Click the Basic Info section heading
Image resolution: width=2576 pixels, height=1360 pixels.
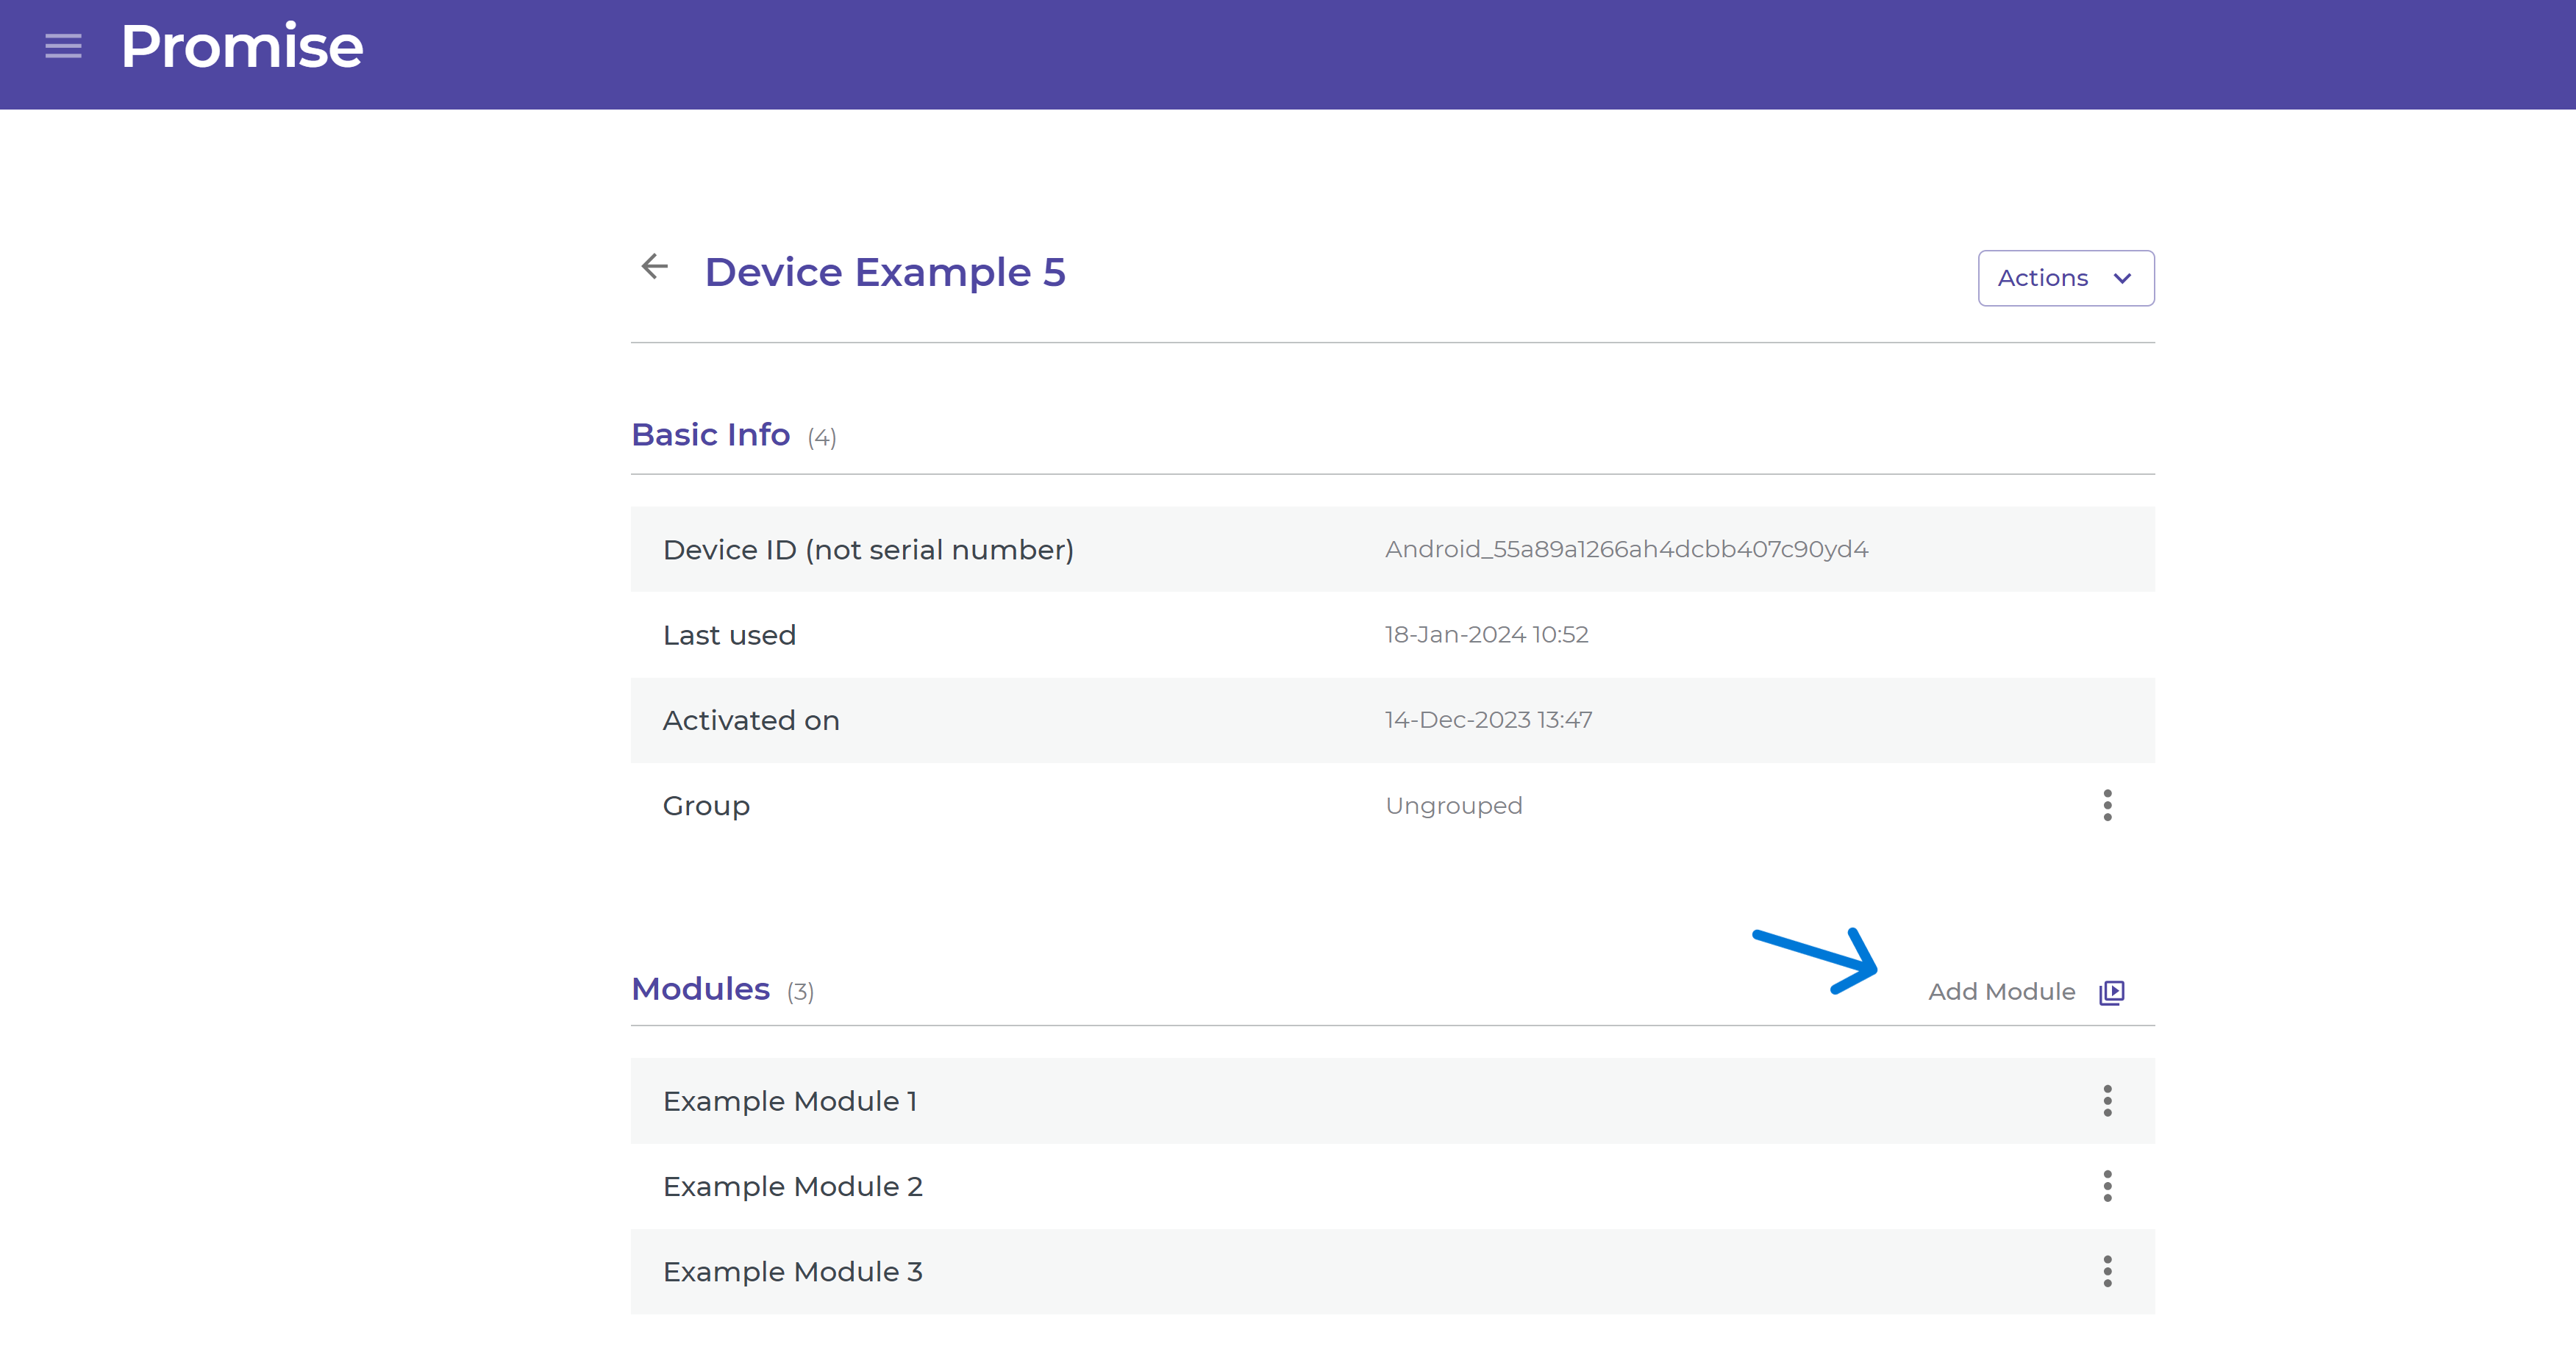(710, 435)
